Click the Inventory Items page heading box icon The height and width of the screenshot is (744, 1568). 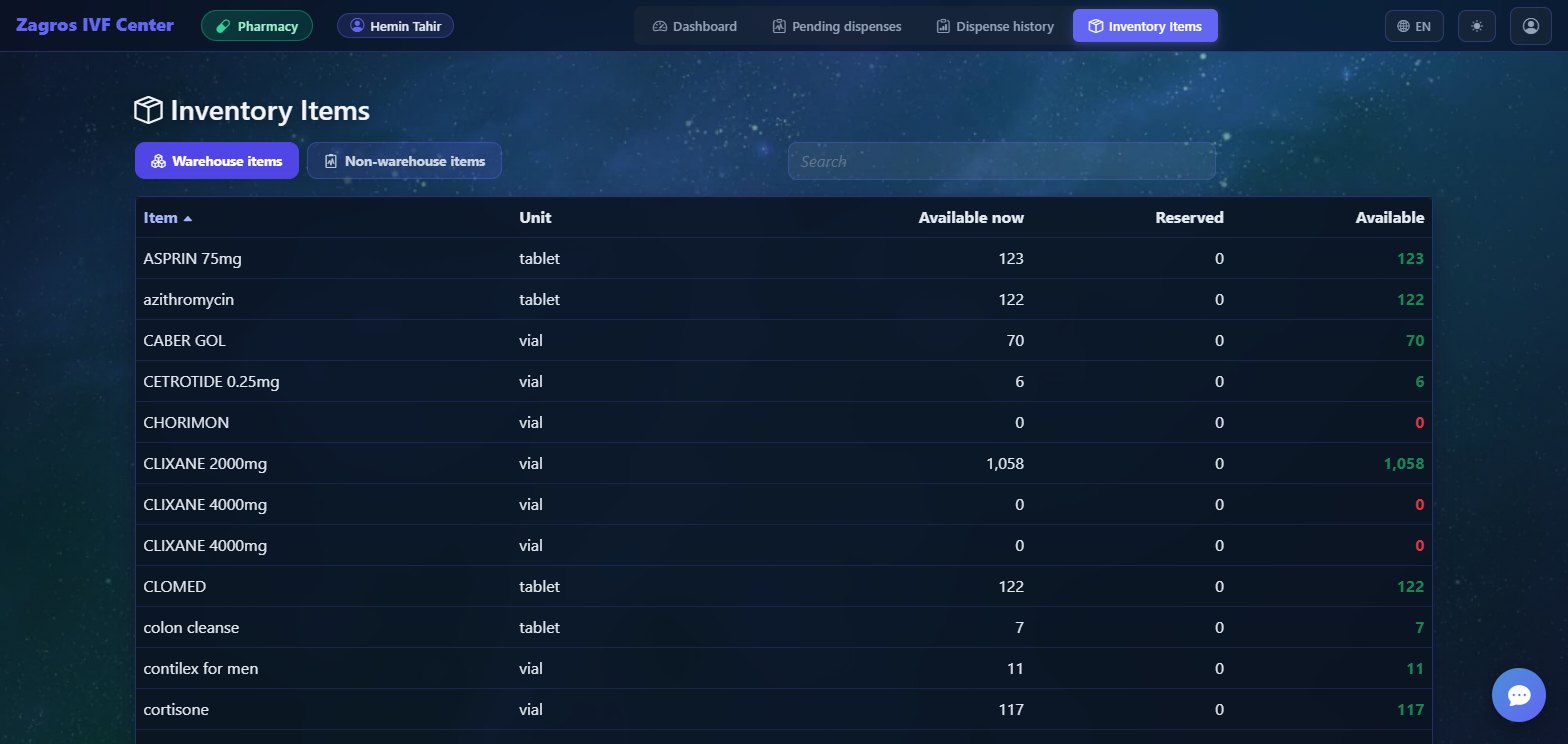pos(148,110)
